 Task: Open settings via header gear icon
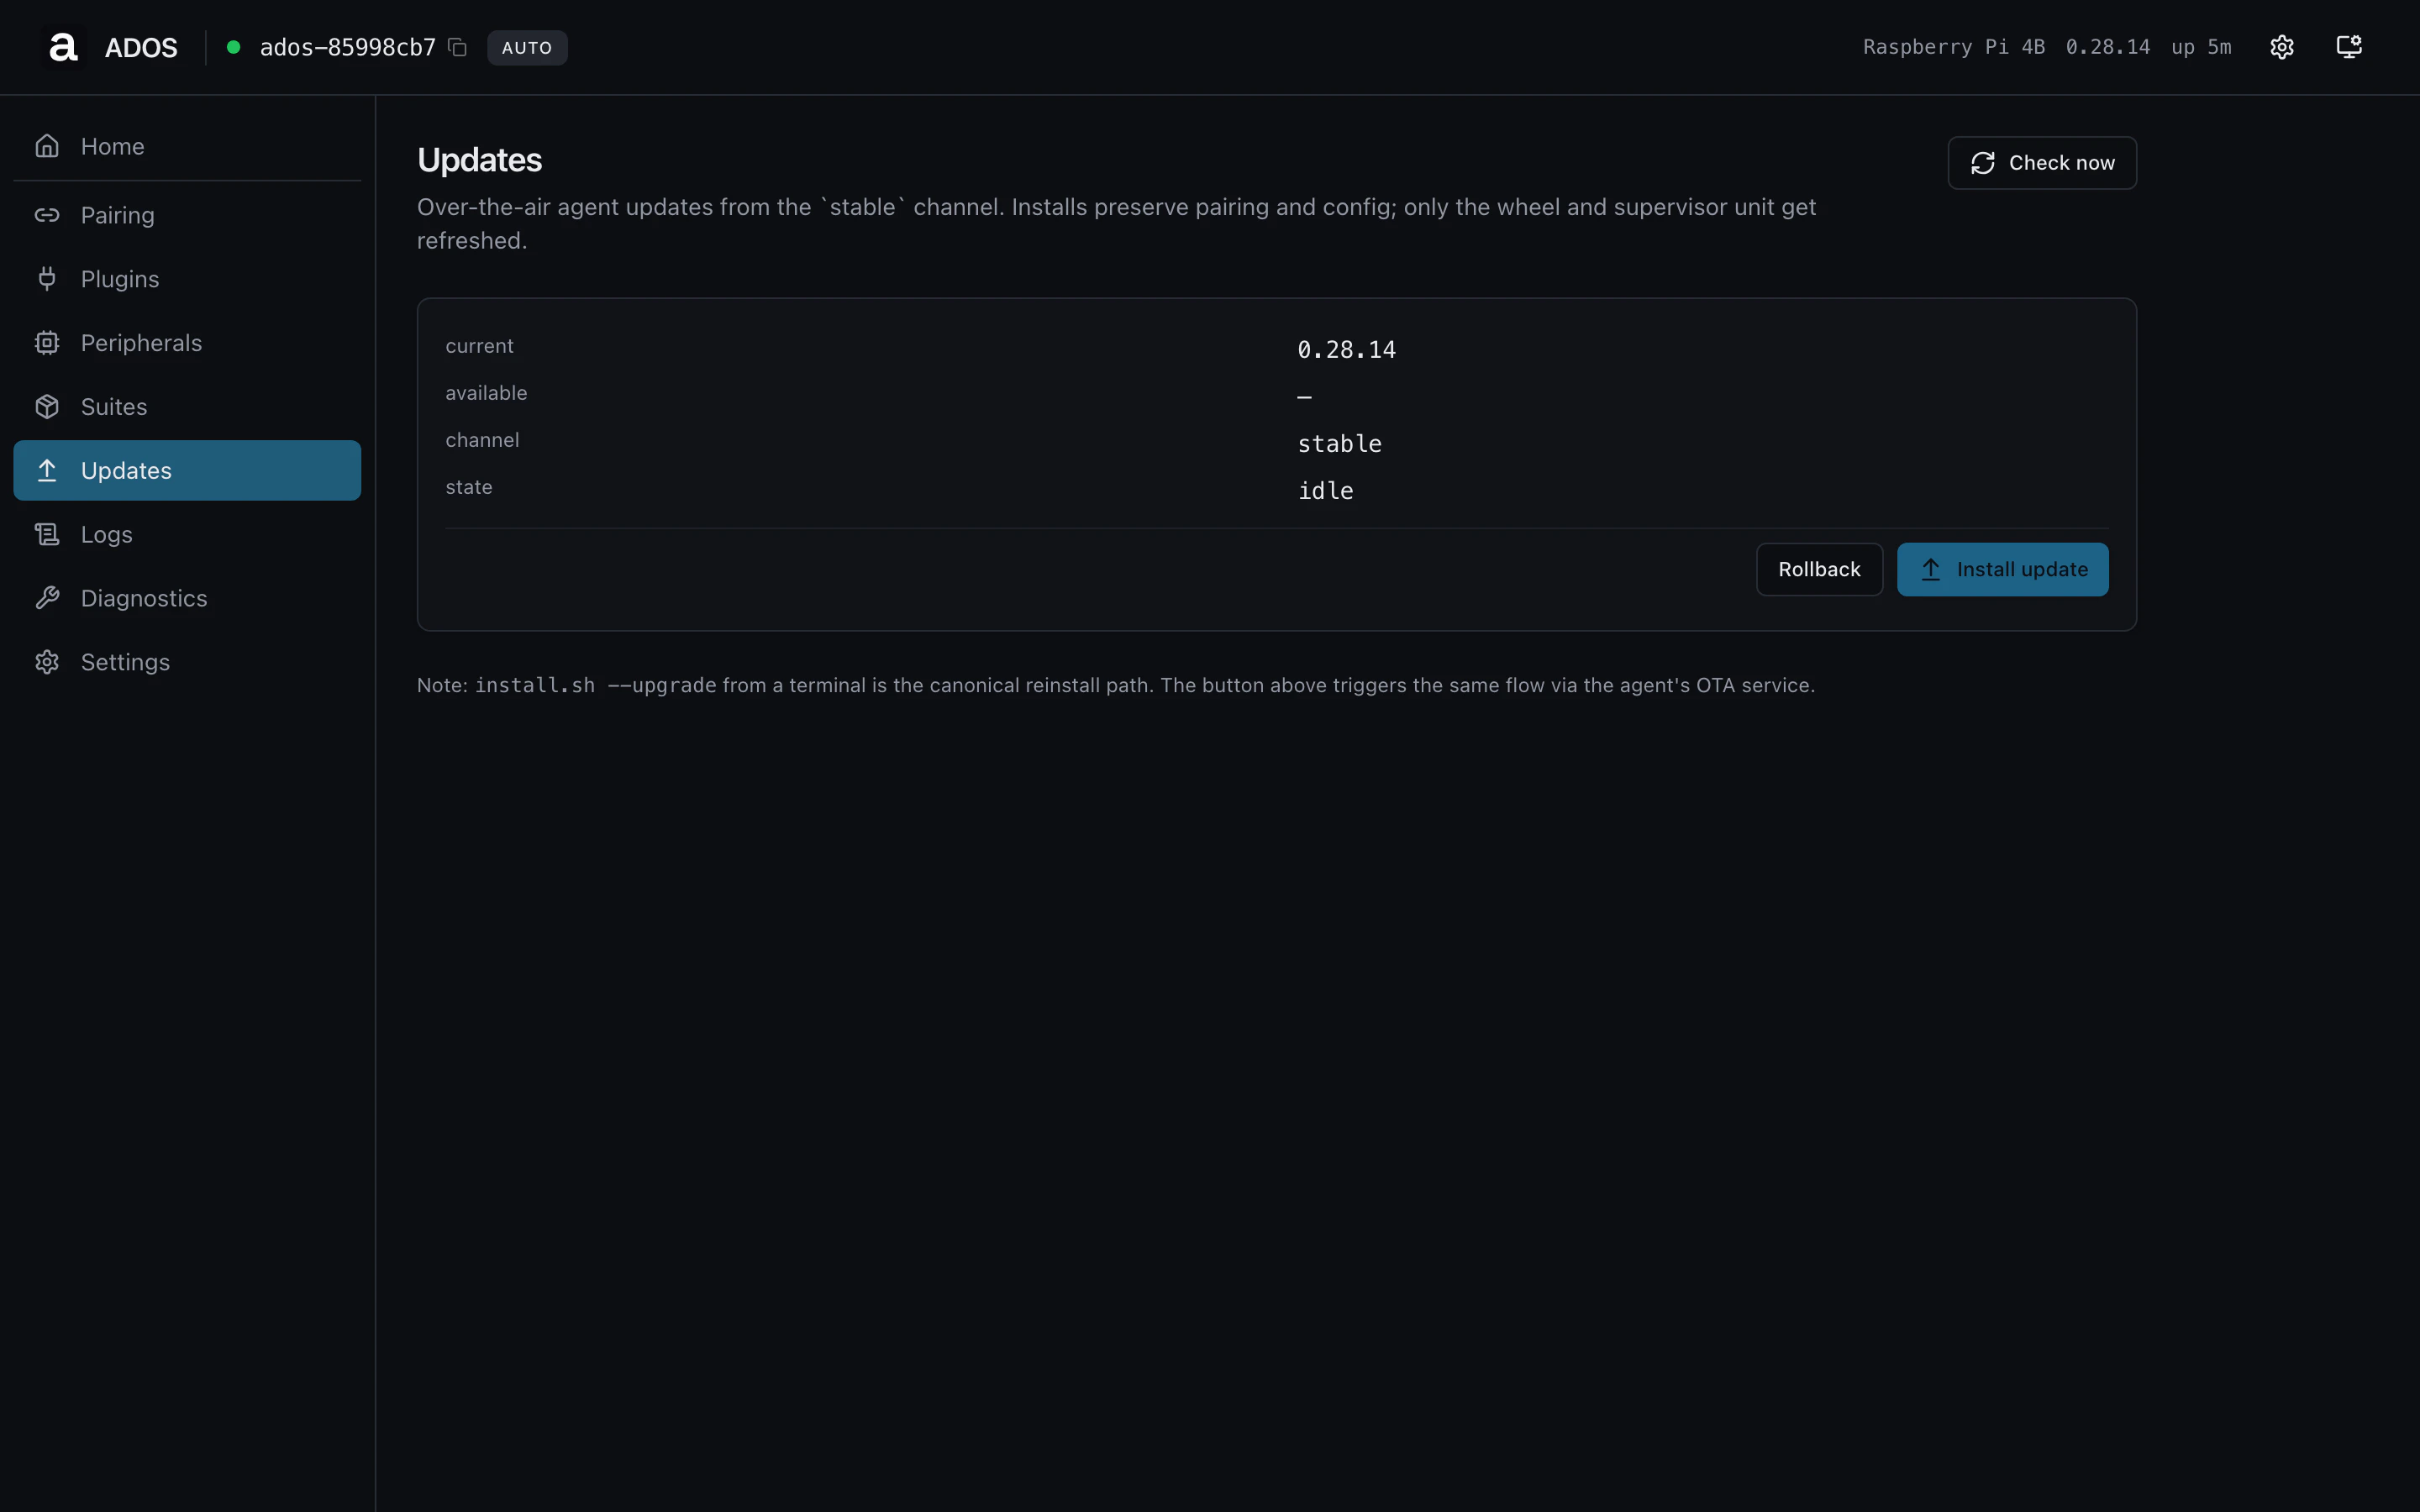click(2282, 47)
